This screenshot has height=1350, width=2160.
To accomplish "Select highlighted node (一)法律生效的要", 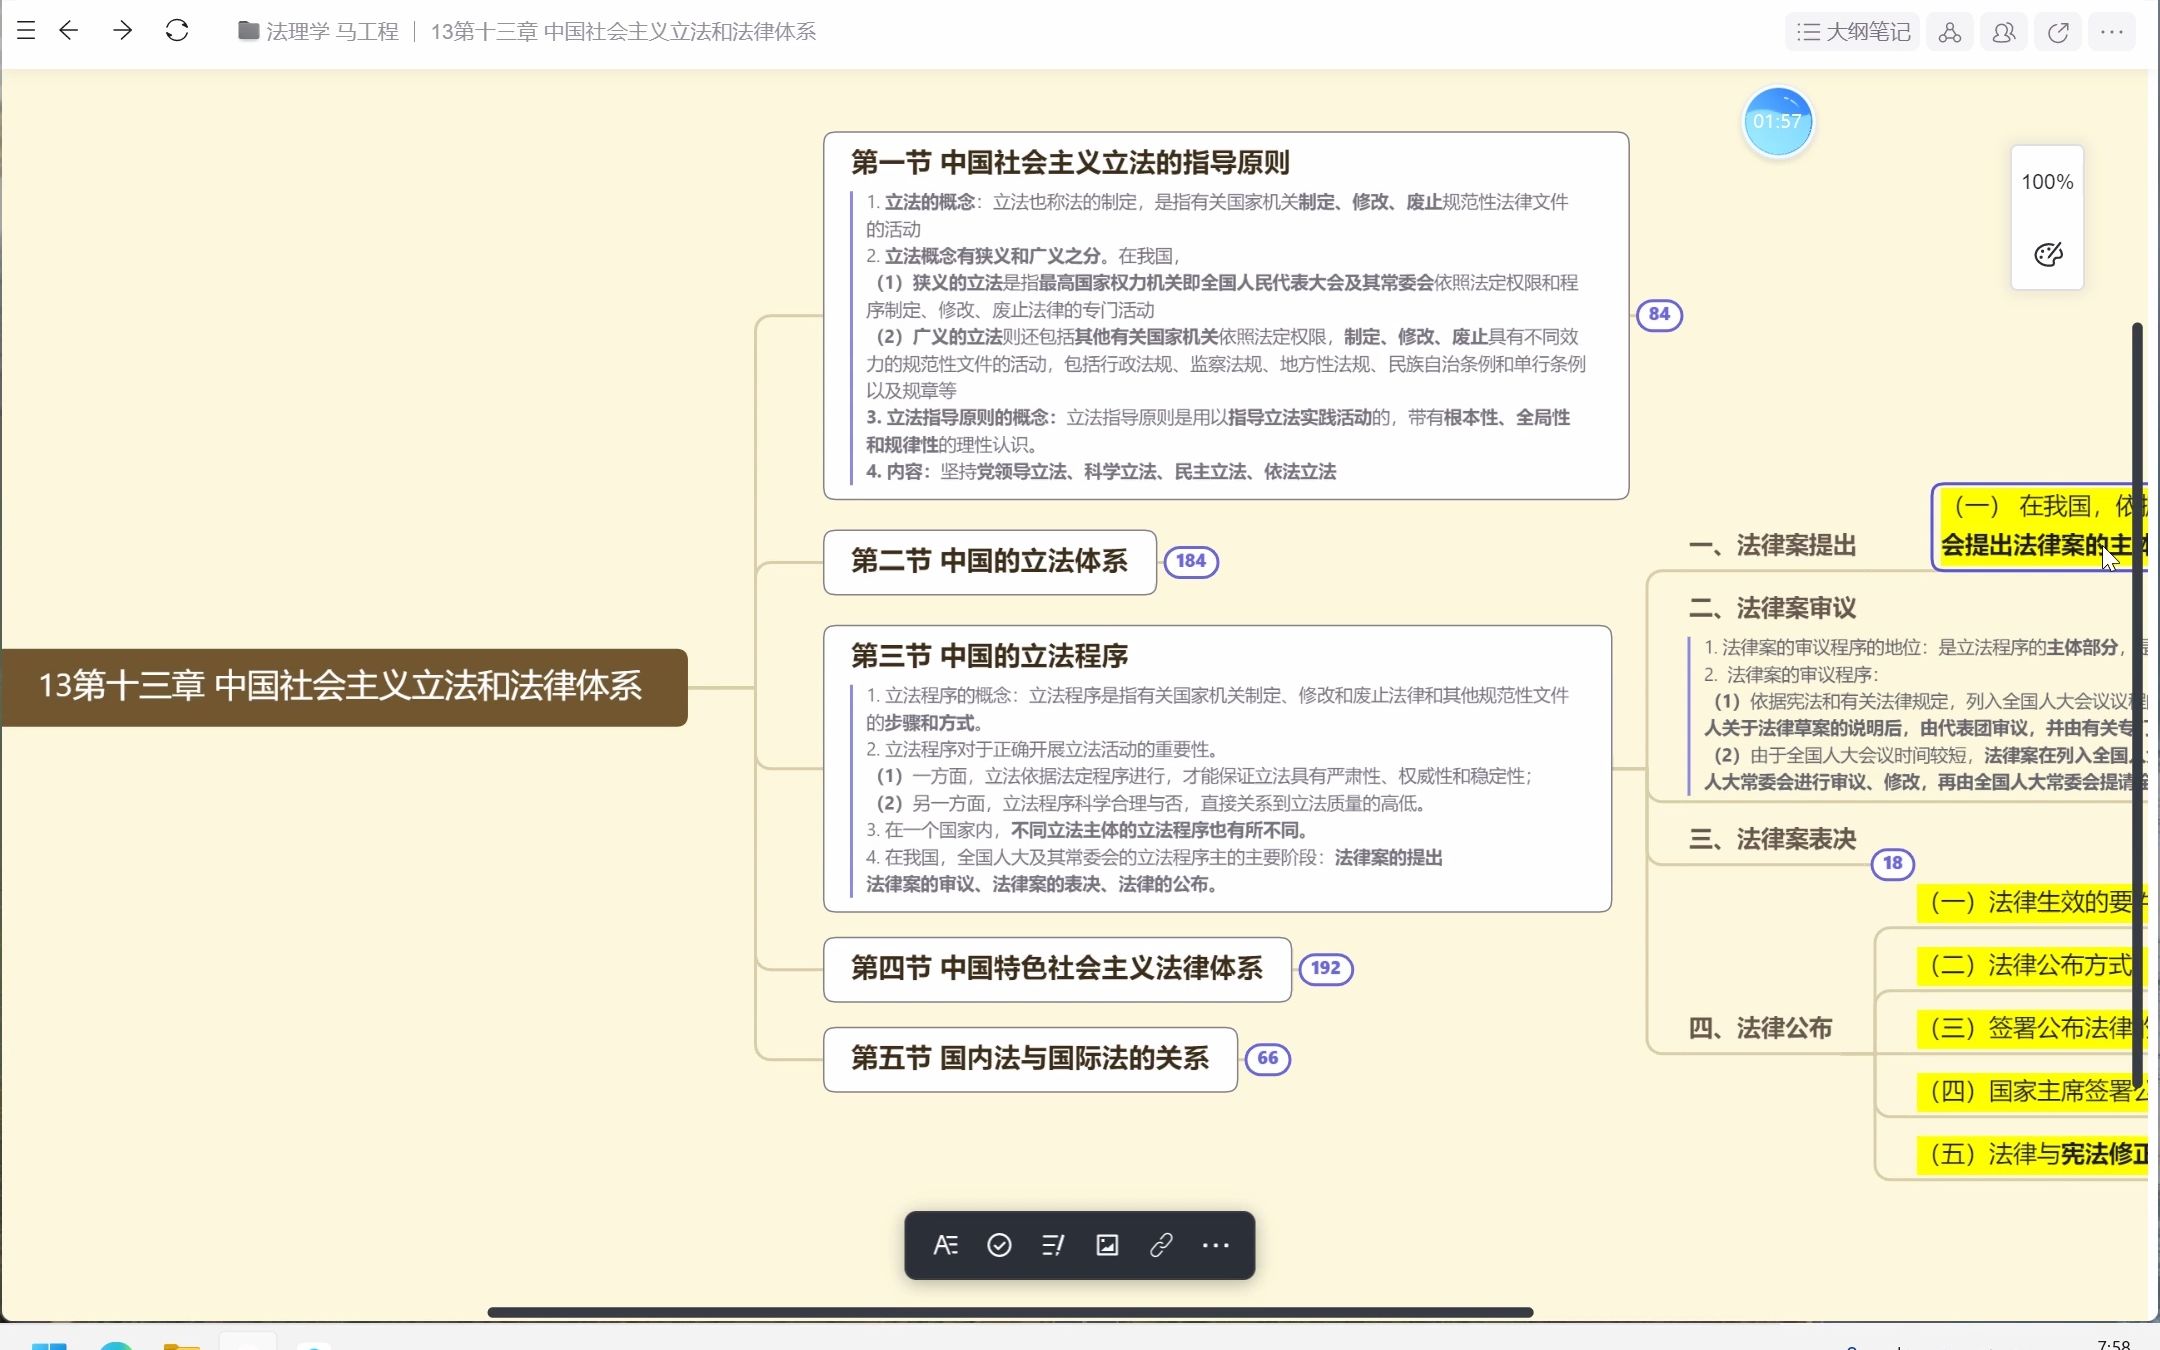I will click(2033, 903).
